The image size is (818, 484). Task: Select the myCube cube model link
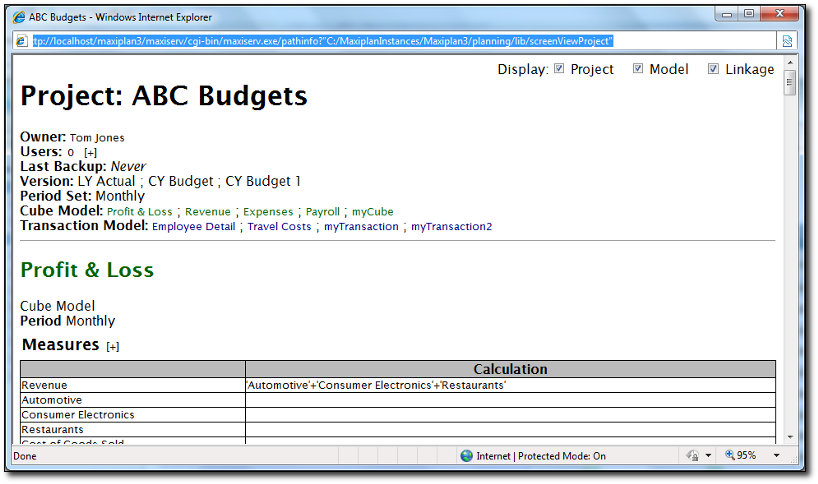tap(372, 212)
